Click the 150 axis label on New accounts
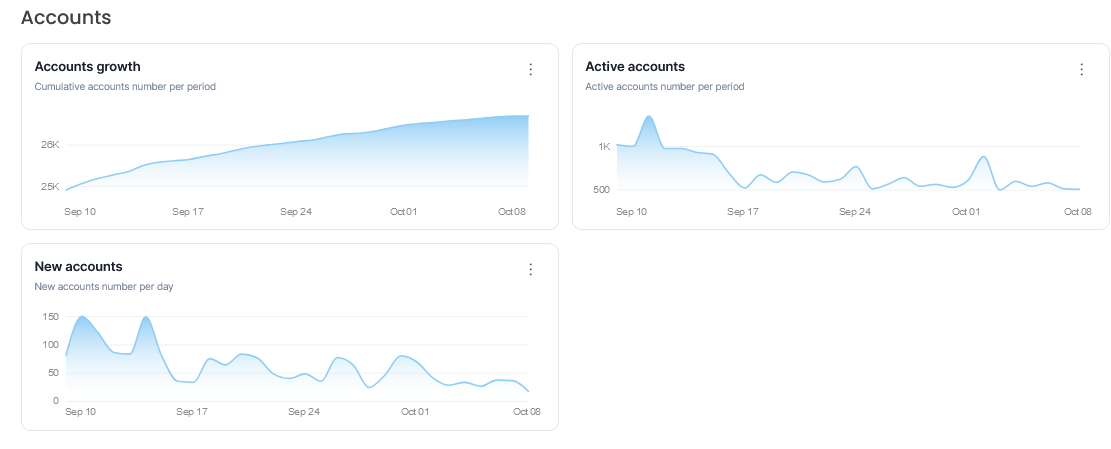Viewport: 1111px width, 449px height. tap(51, 317)
